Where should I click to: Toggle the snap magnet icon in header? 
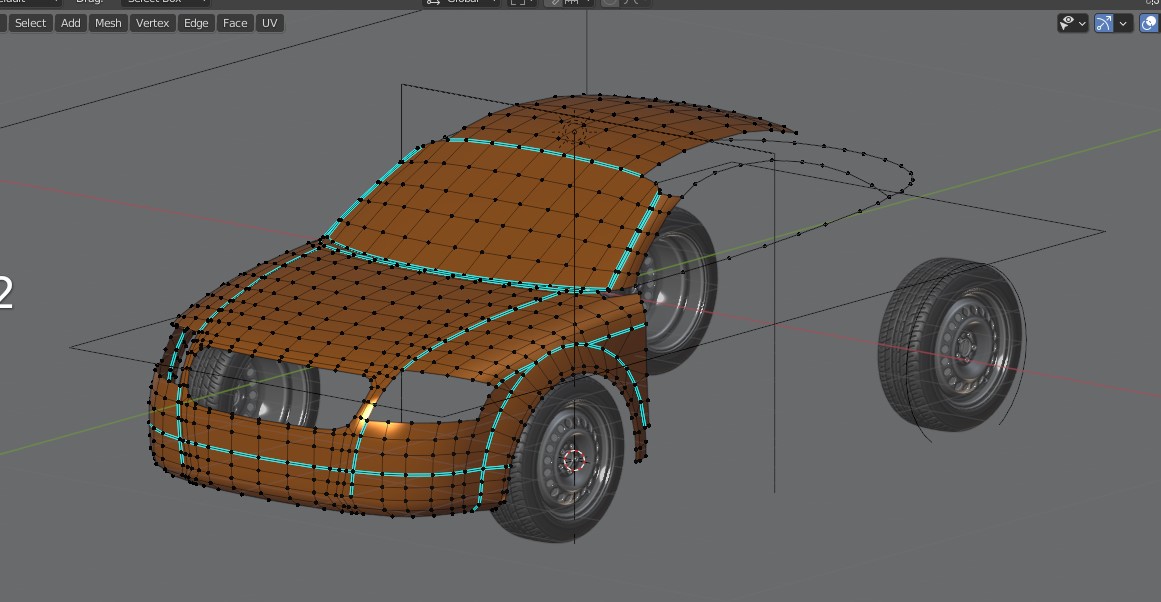pyautogui.click(x=553, y=3)
